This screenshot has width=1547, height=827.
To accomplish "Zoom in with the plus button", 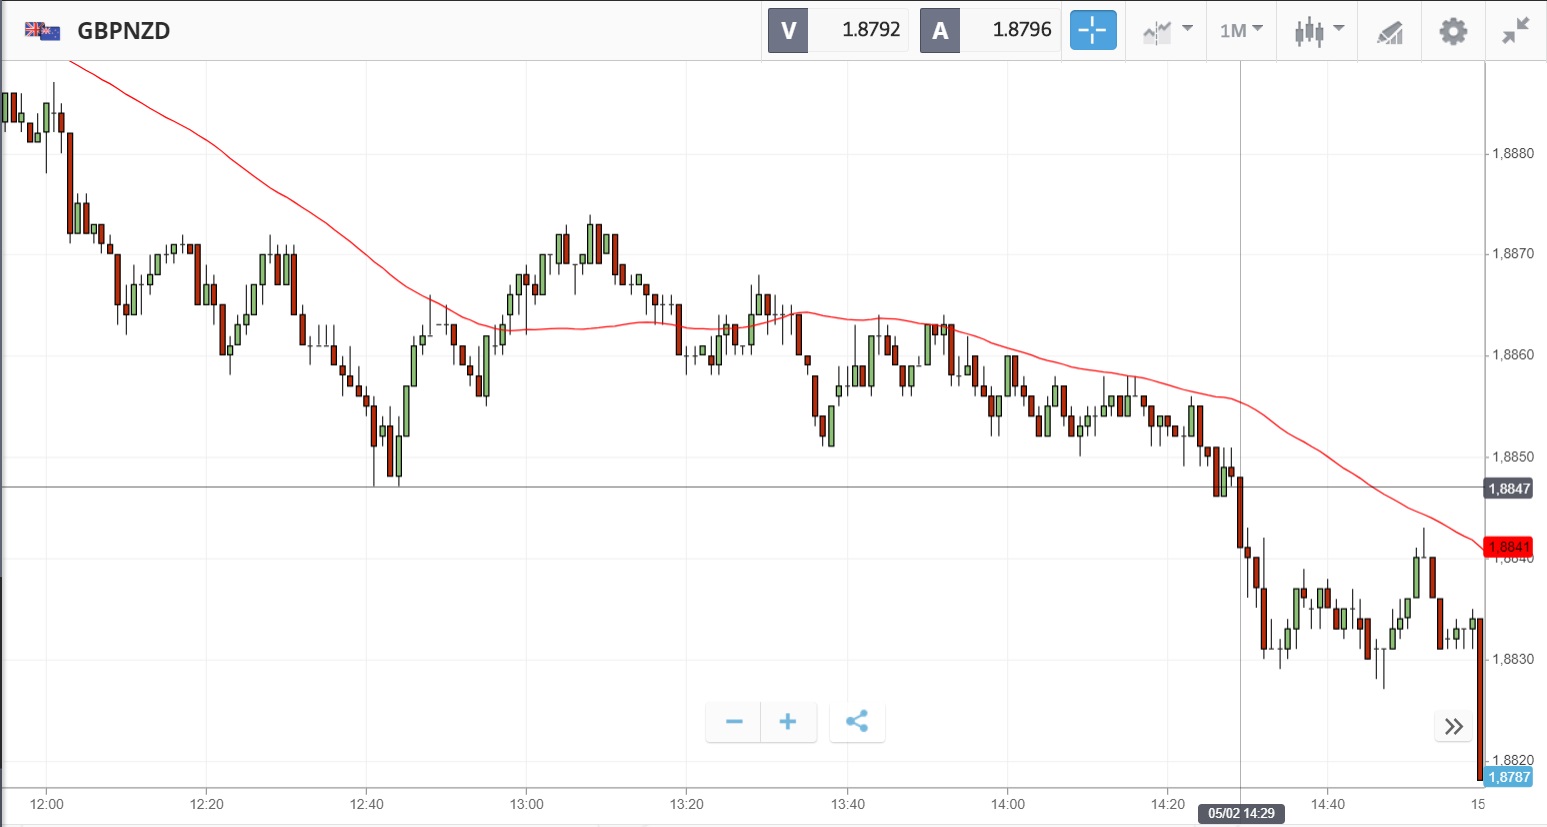I will point(788,722).
